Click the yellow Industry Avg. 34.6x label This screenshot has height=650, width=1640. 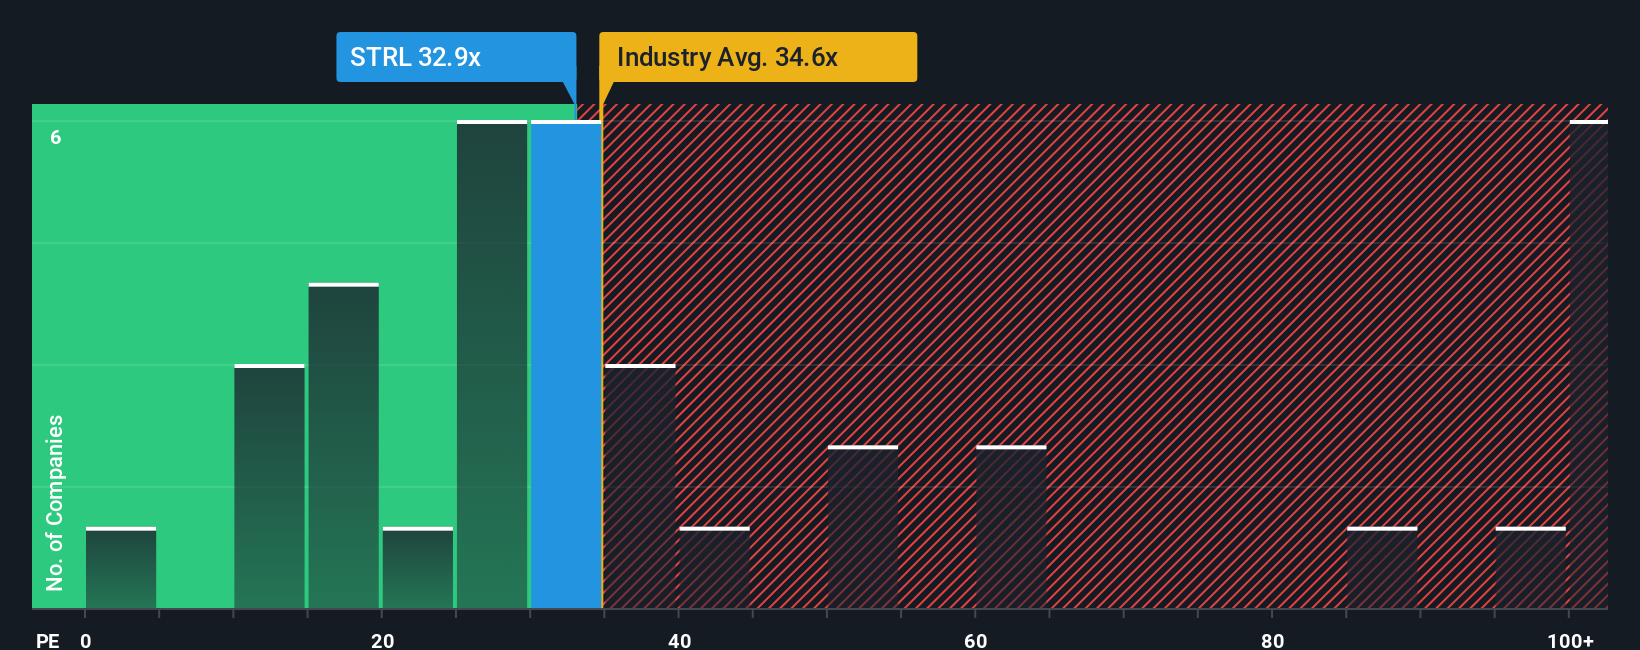tap(758, 57)
